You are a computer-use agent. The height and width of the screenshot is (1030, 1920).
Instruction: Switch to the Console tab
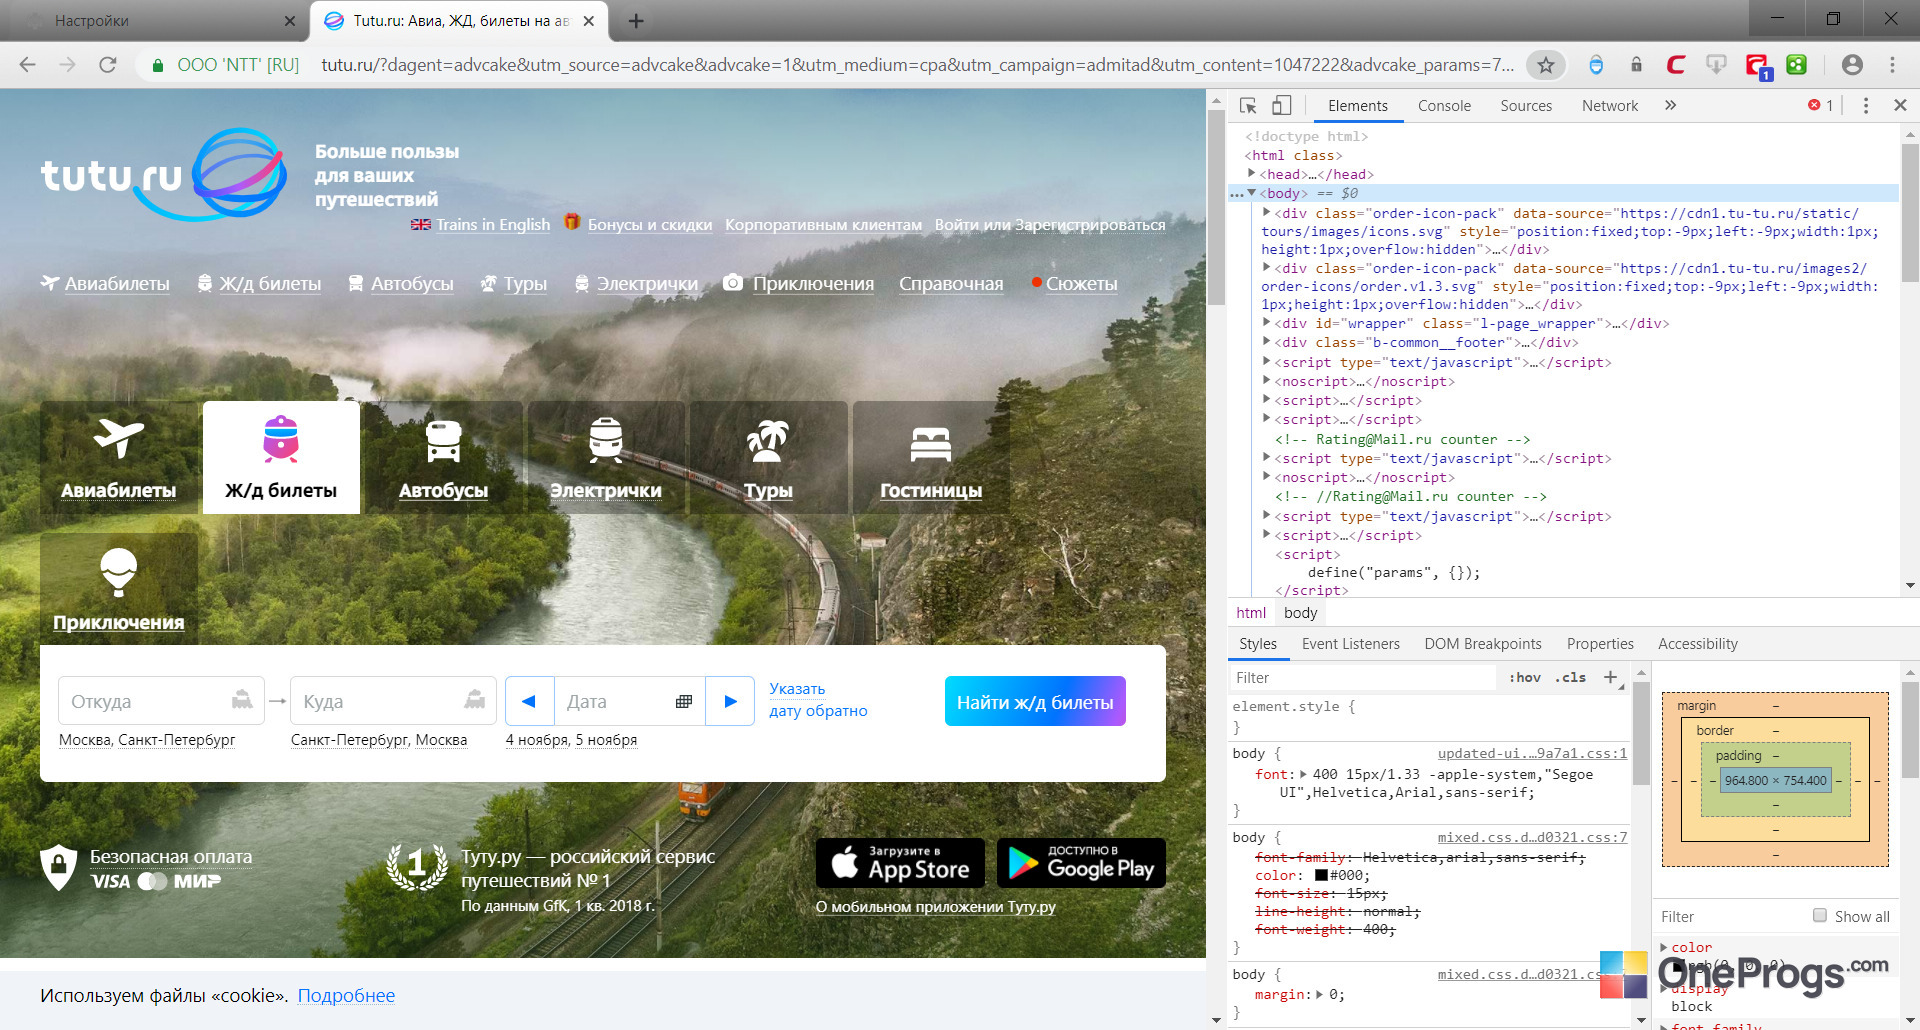[1444, 106]
